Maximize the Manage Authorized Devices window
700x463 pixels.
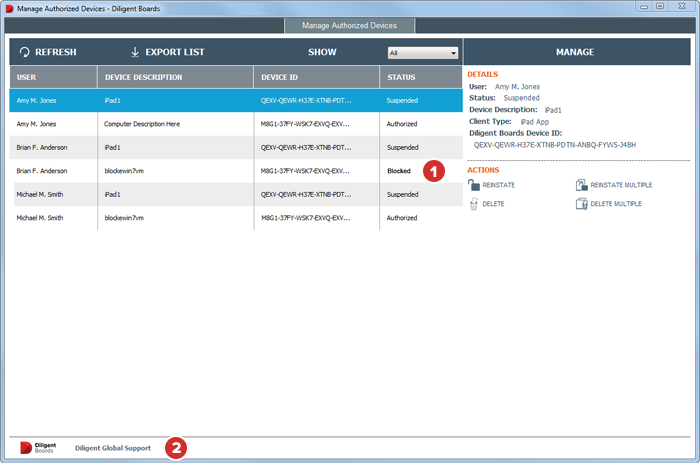point(660,6)
